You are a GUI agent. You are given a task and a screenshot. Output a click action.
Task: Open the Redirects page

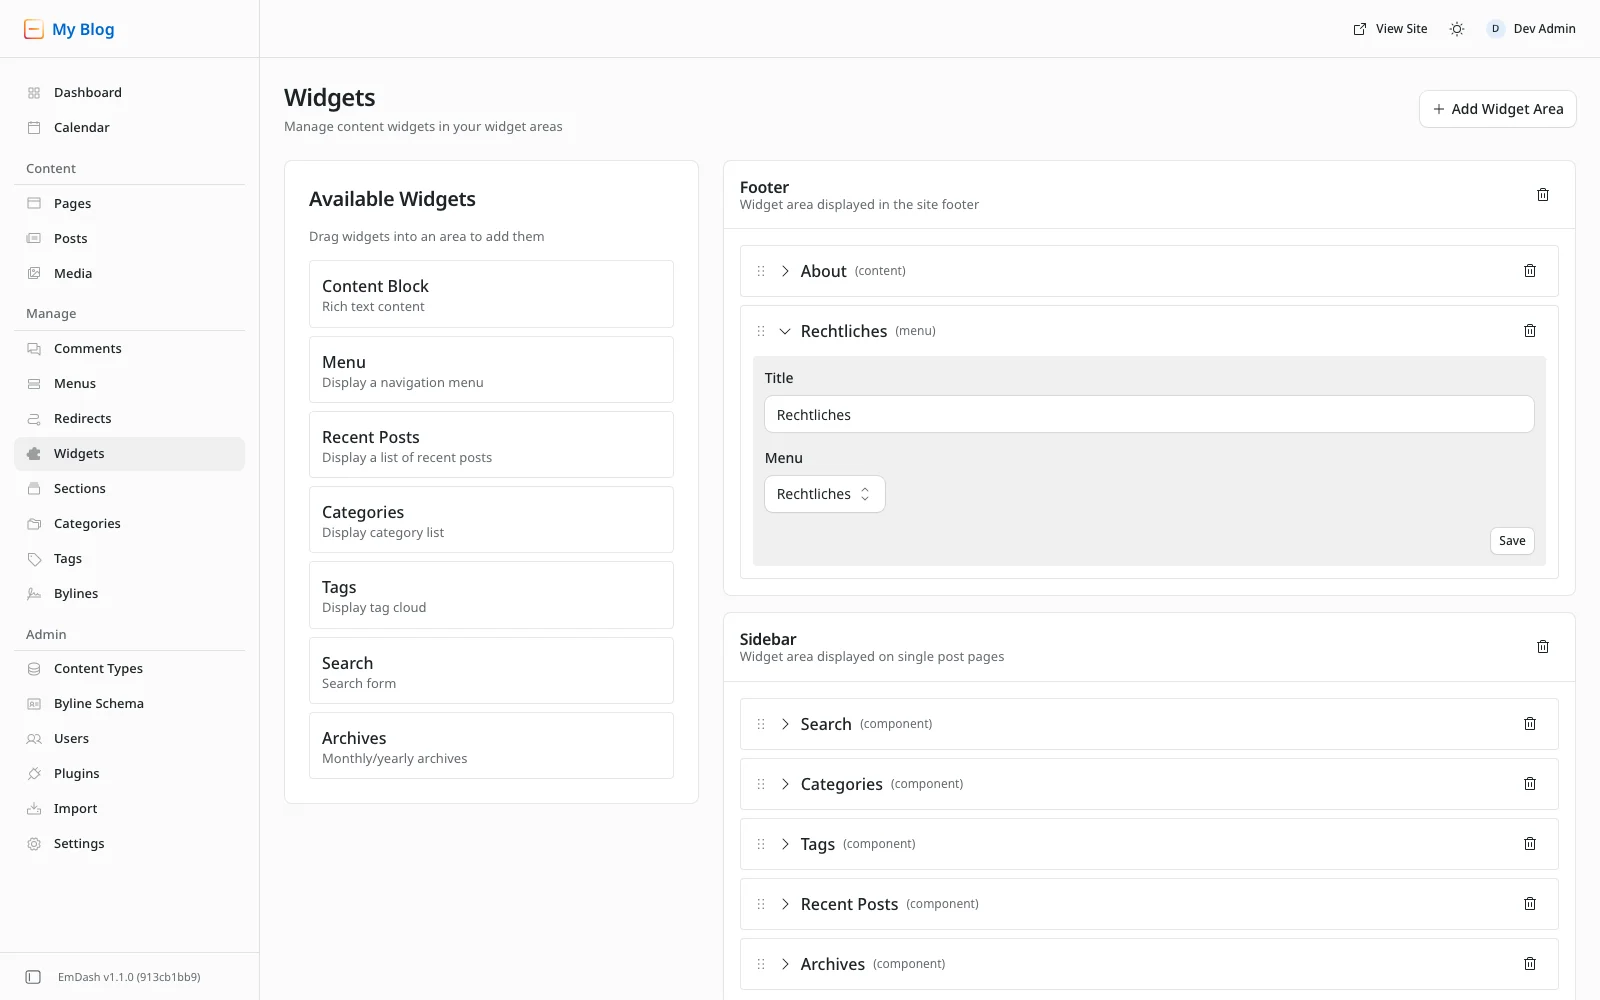129,419
